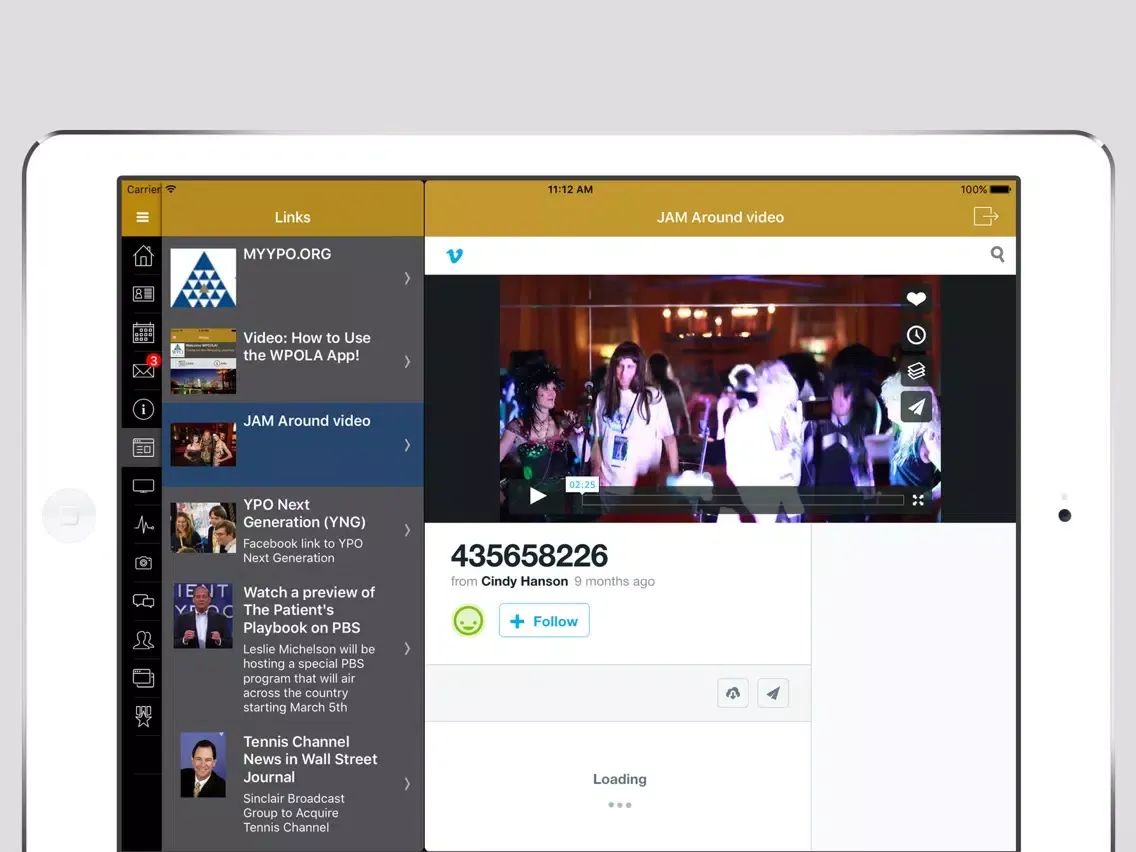Open Video: How to Use the WPOLA App

[x=293, y=361]
